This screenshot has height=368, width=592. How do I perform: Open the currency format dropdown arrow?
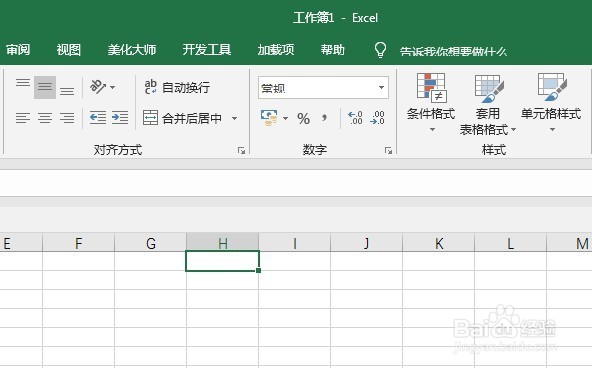click(285, 119)
